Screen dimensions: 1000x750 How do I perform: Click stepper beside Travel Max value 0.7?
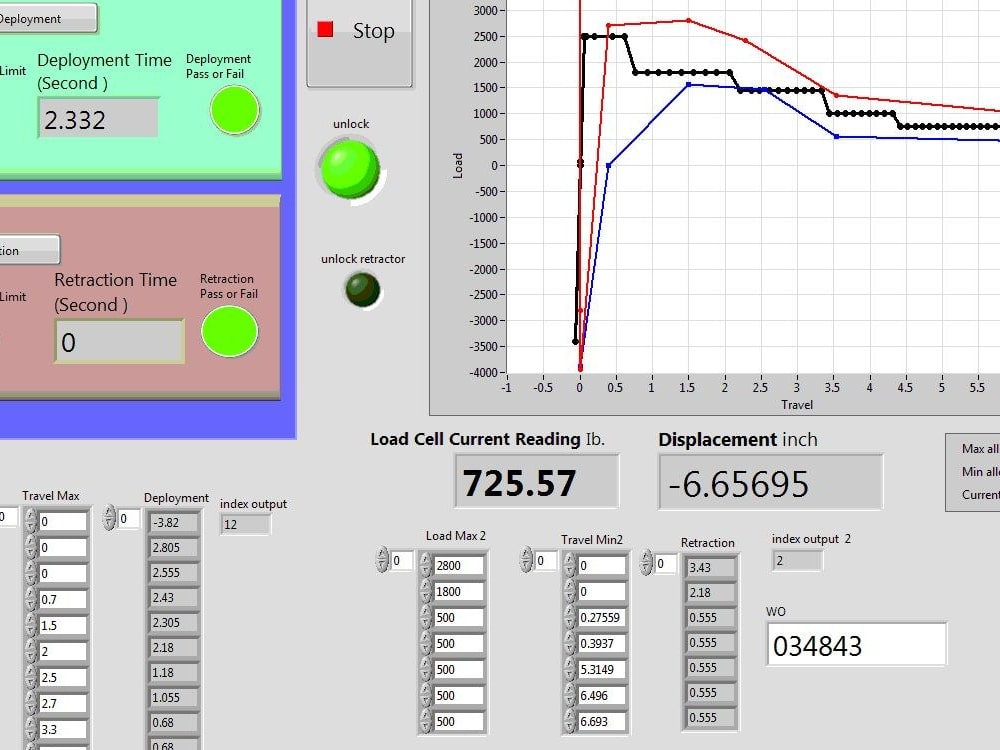31,599
